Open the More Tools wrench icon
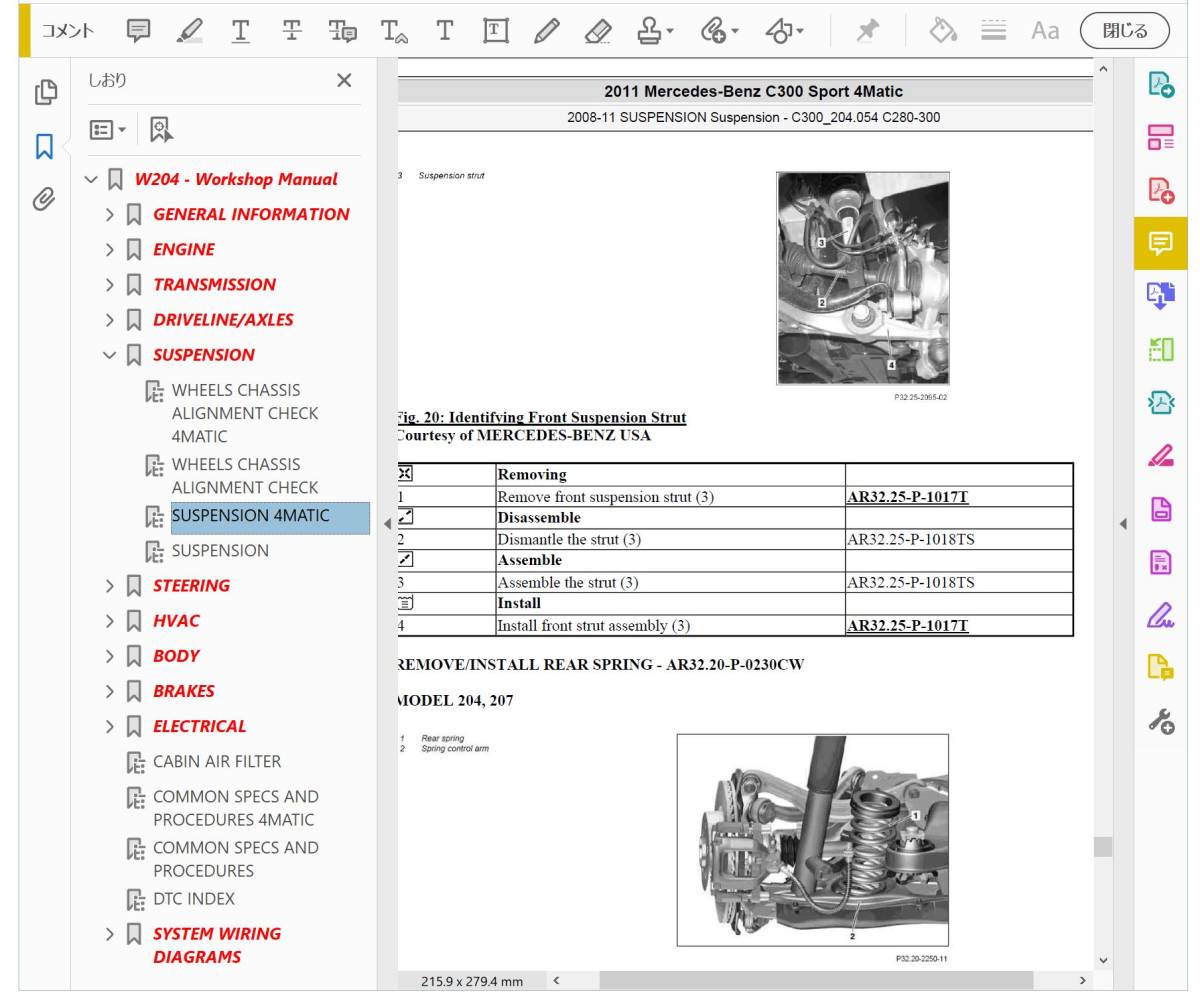The width and height of the screenshot is (1200, 1006). [1160, 720]
